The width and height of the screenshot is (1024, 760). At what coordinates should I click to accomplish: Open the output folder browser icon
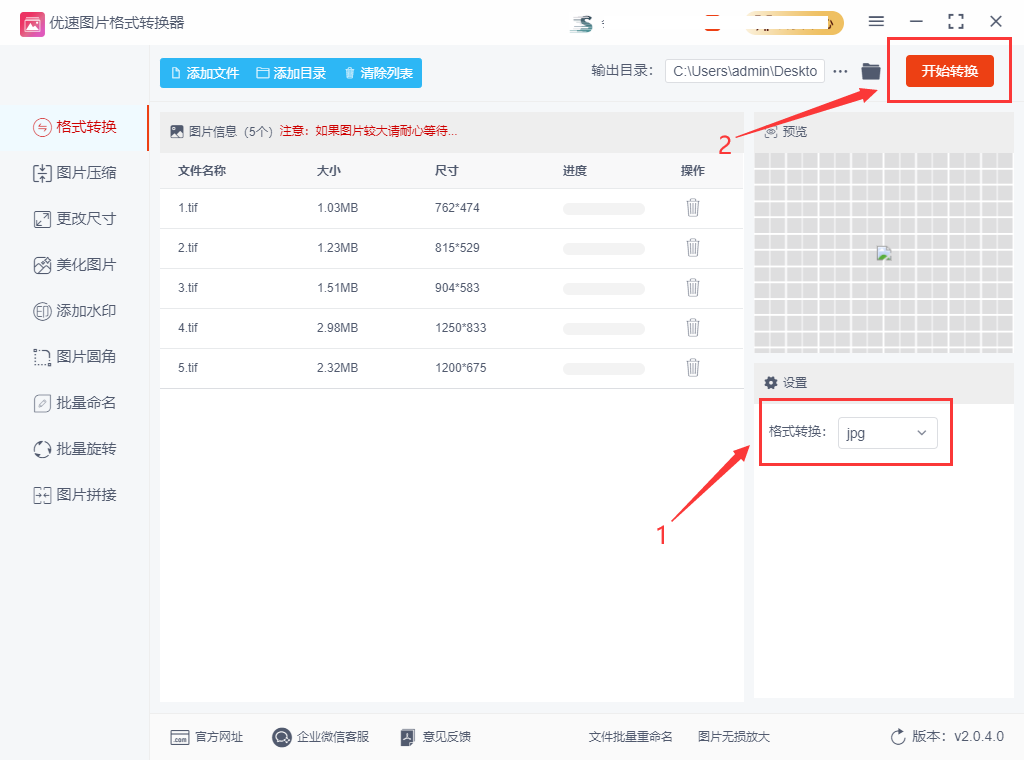point(870,71)
